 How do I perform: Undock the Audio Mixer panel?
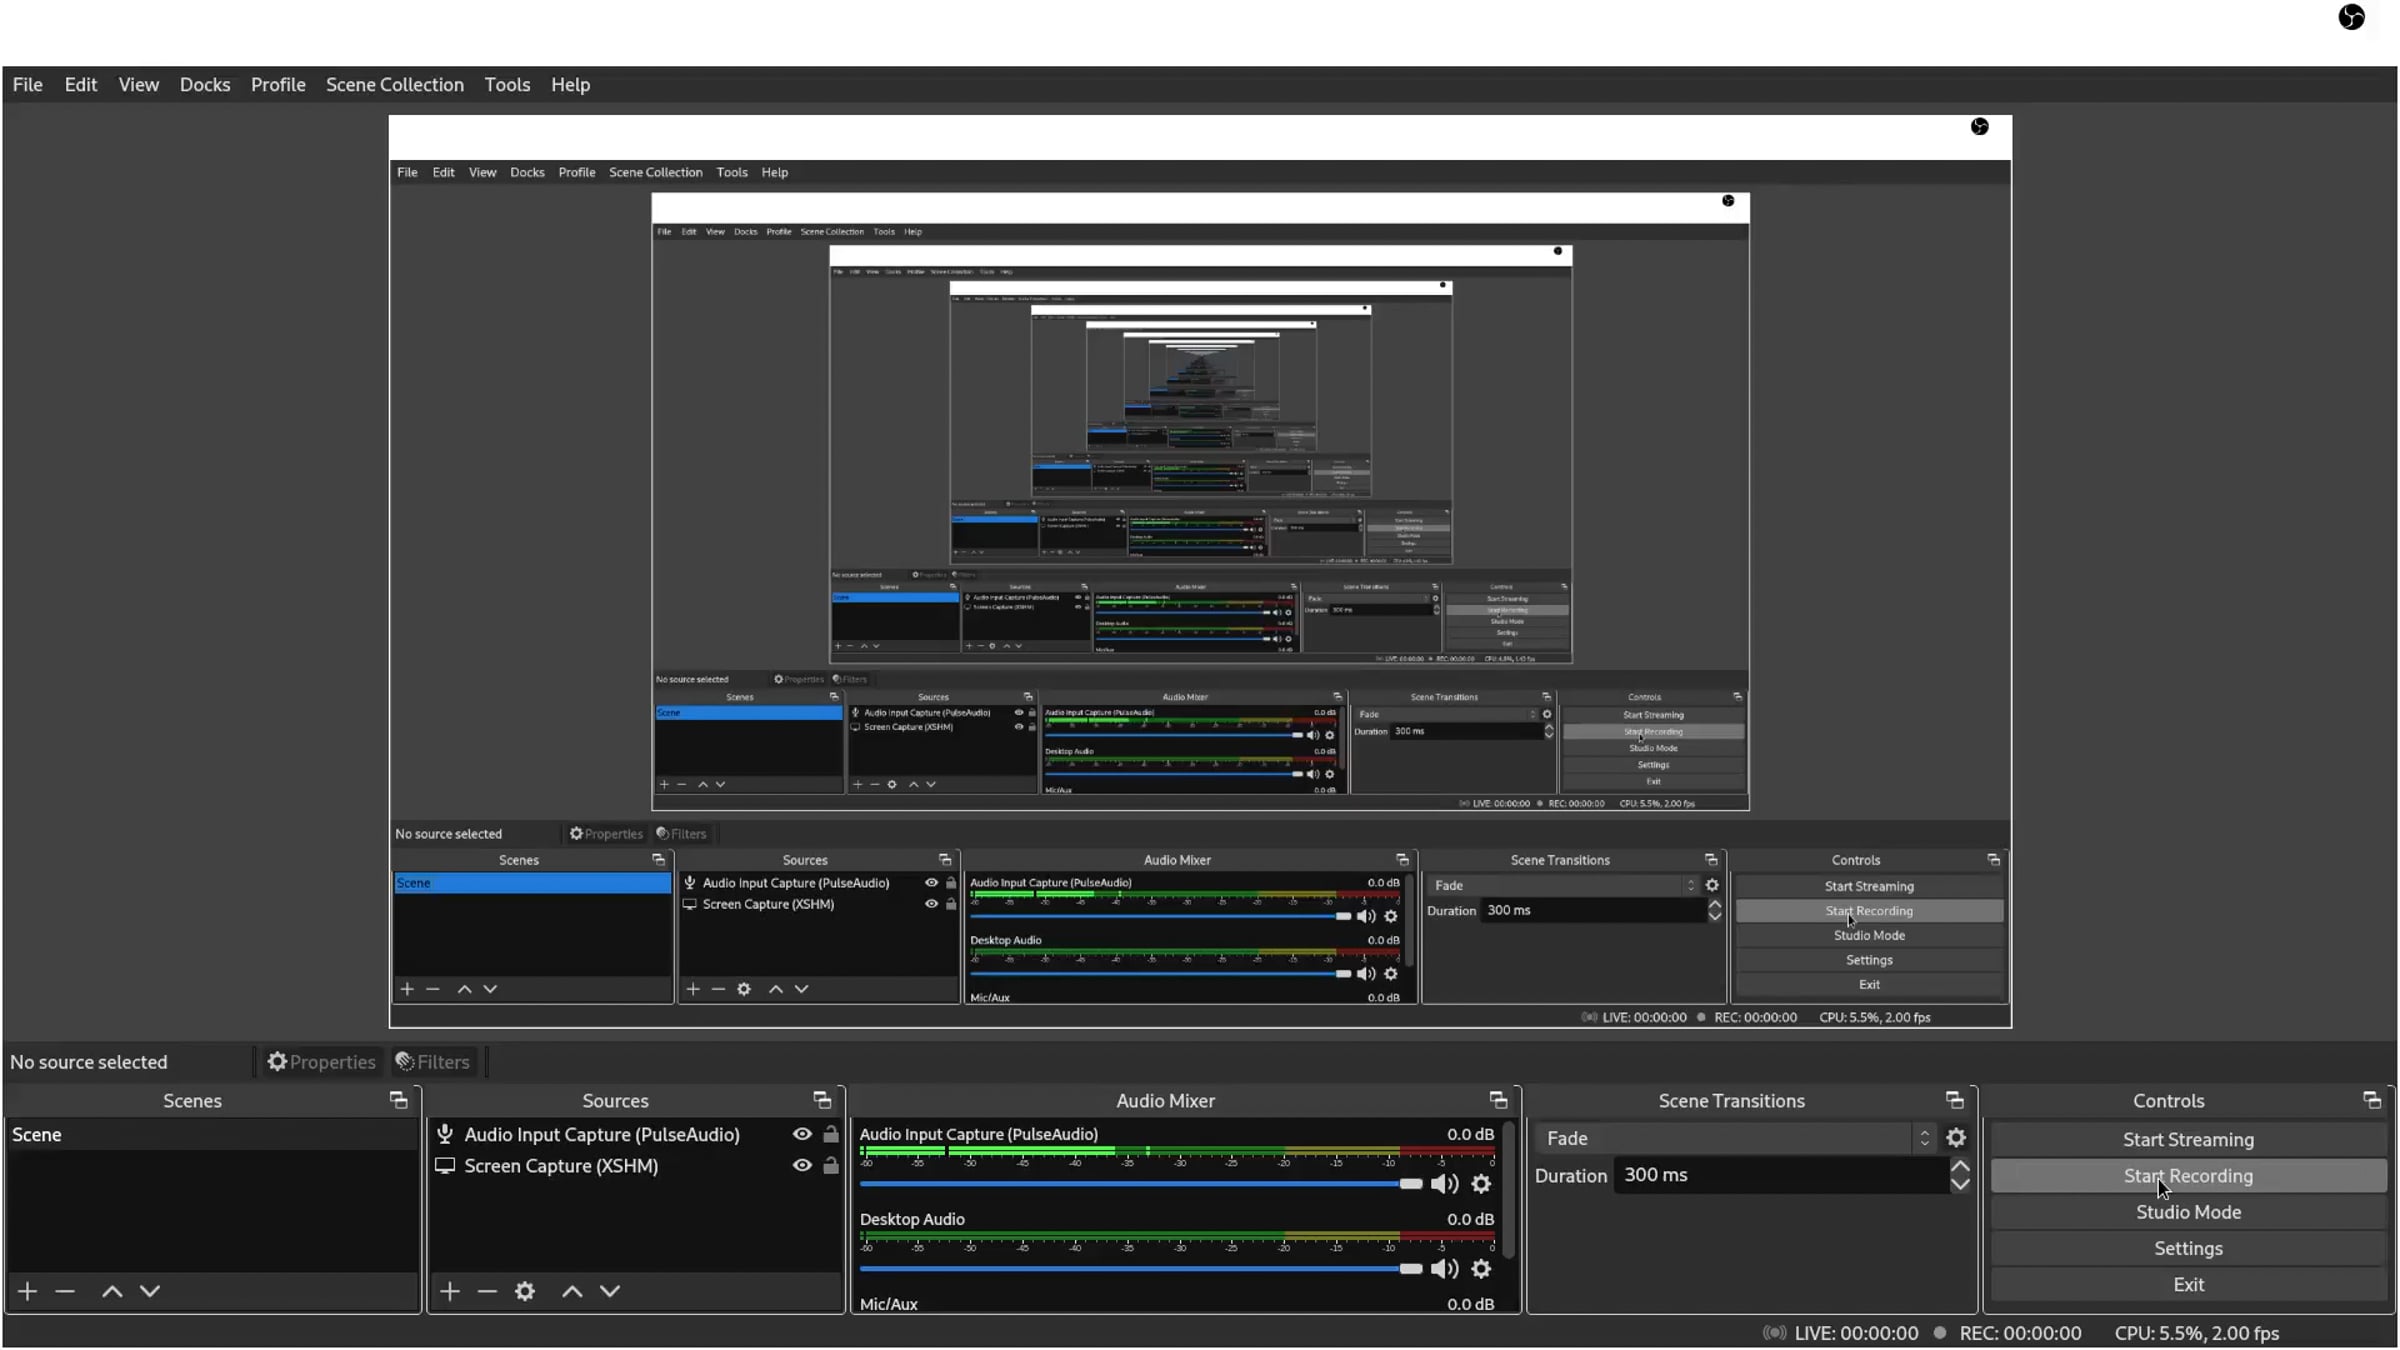pyautogui.click(x=1498, y=1100)
